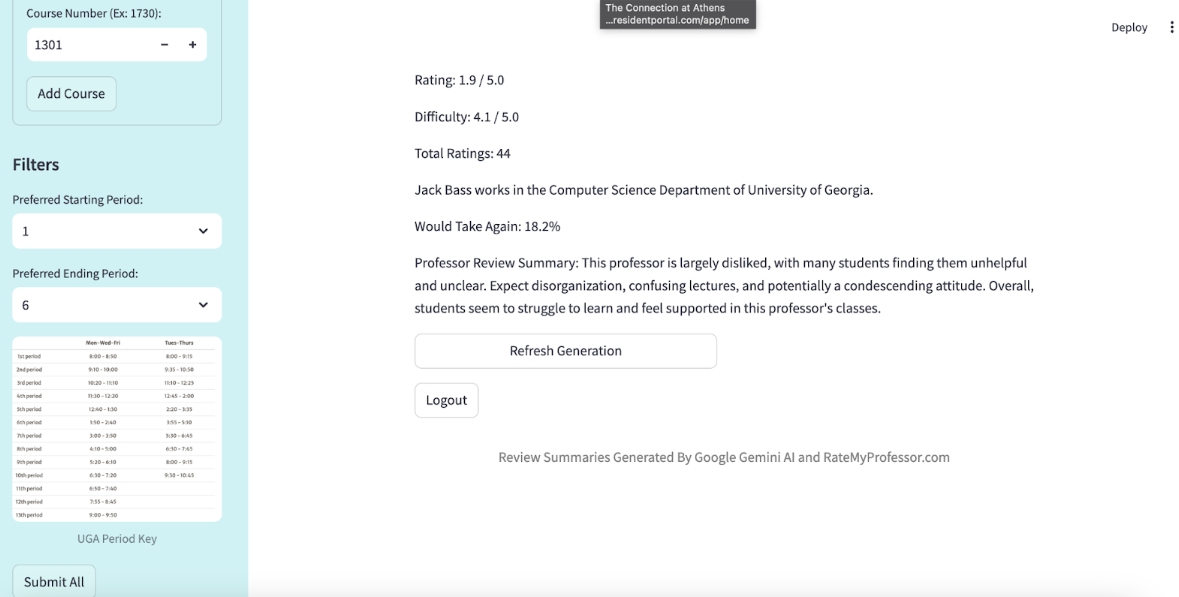Increment course number with plus button
Viewport: 1179px width, 597px height.
(192, 45)
